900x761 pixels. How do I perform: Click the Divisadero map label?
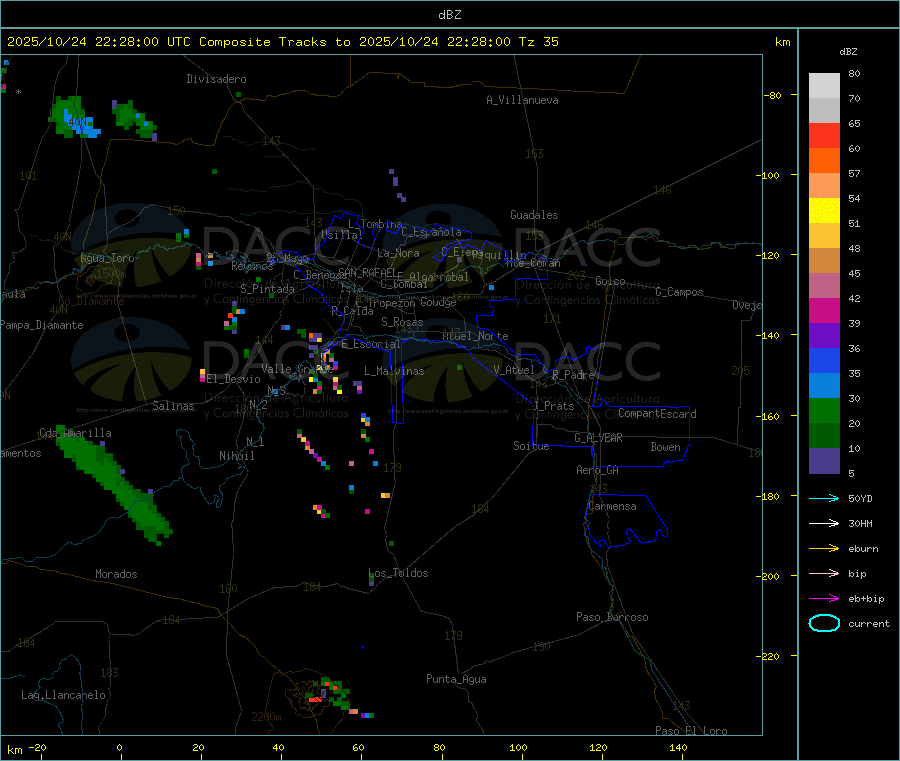coord(216,79)
